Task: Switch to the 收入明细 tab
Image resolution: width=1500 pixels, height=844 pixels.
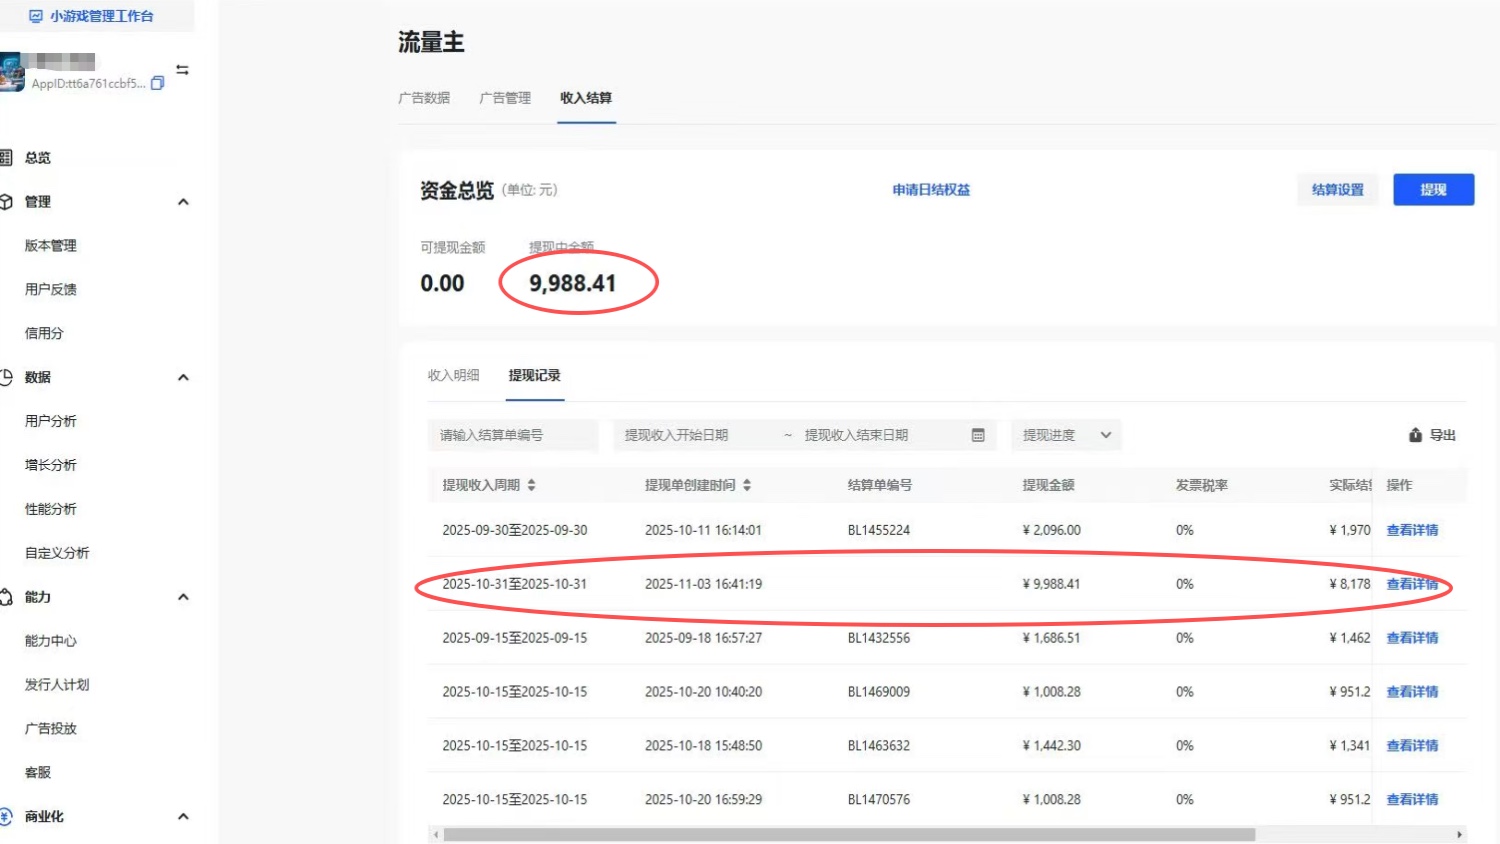Action: (455, 375)
